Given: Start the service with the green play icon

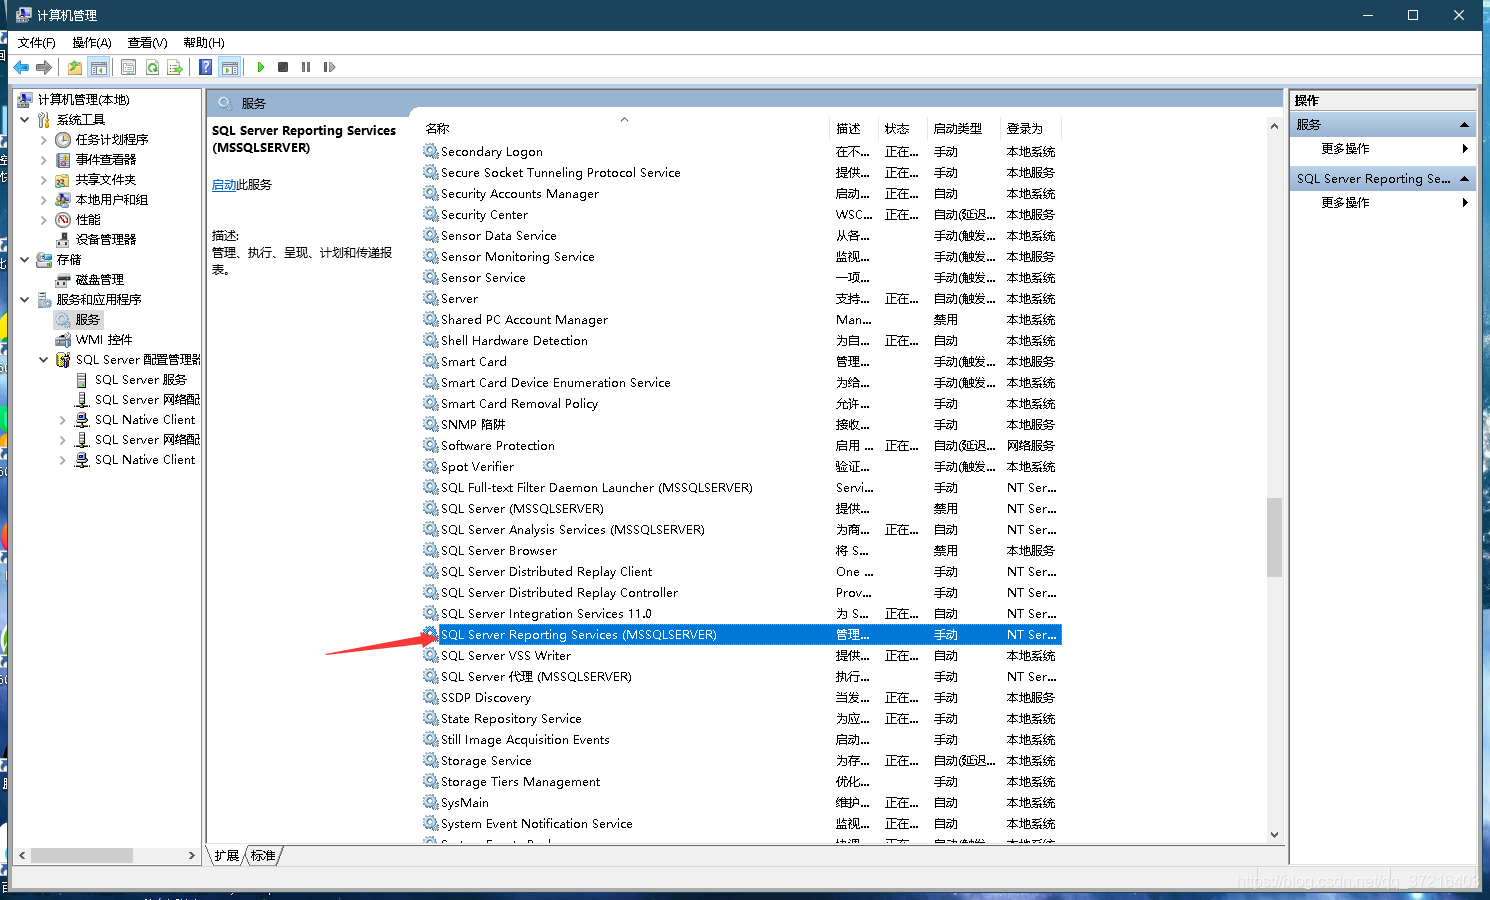Looking at the screenshot, I should (261, 67).
